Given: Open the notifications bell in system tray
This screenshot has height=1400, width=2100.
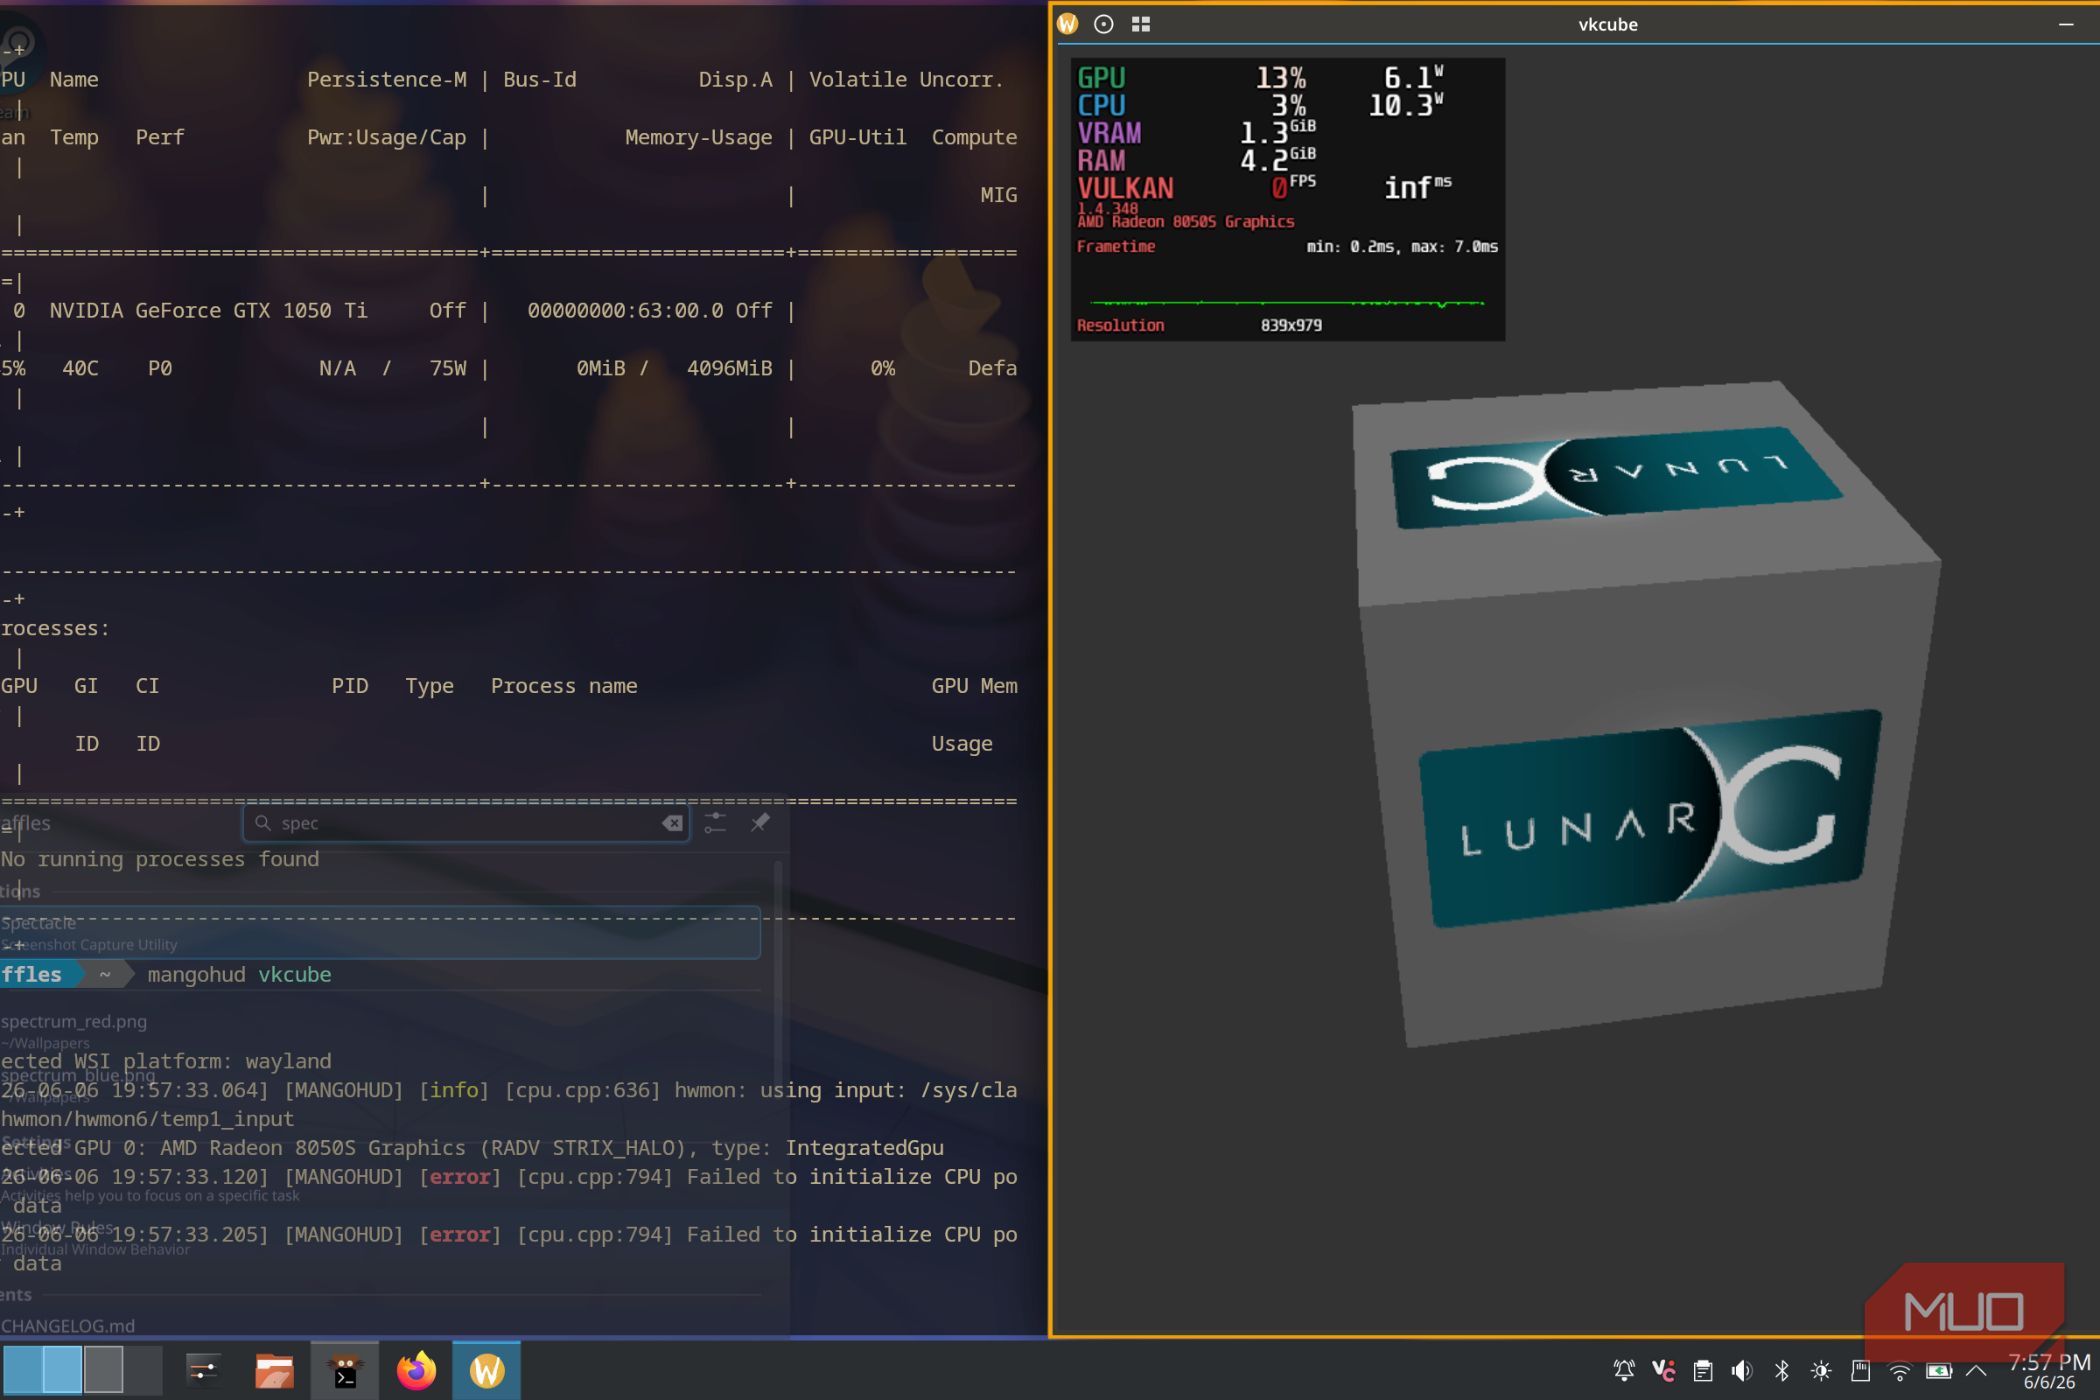Looking at the screenshot, I should (1624, 1371).
